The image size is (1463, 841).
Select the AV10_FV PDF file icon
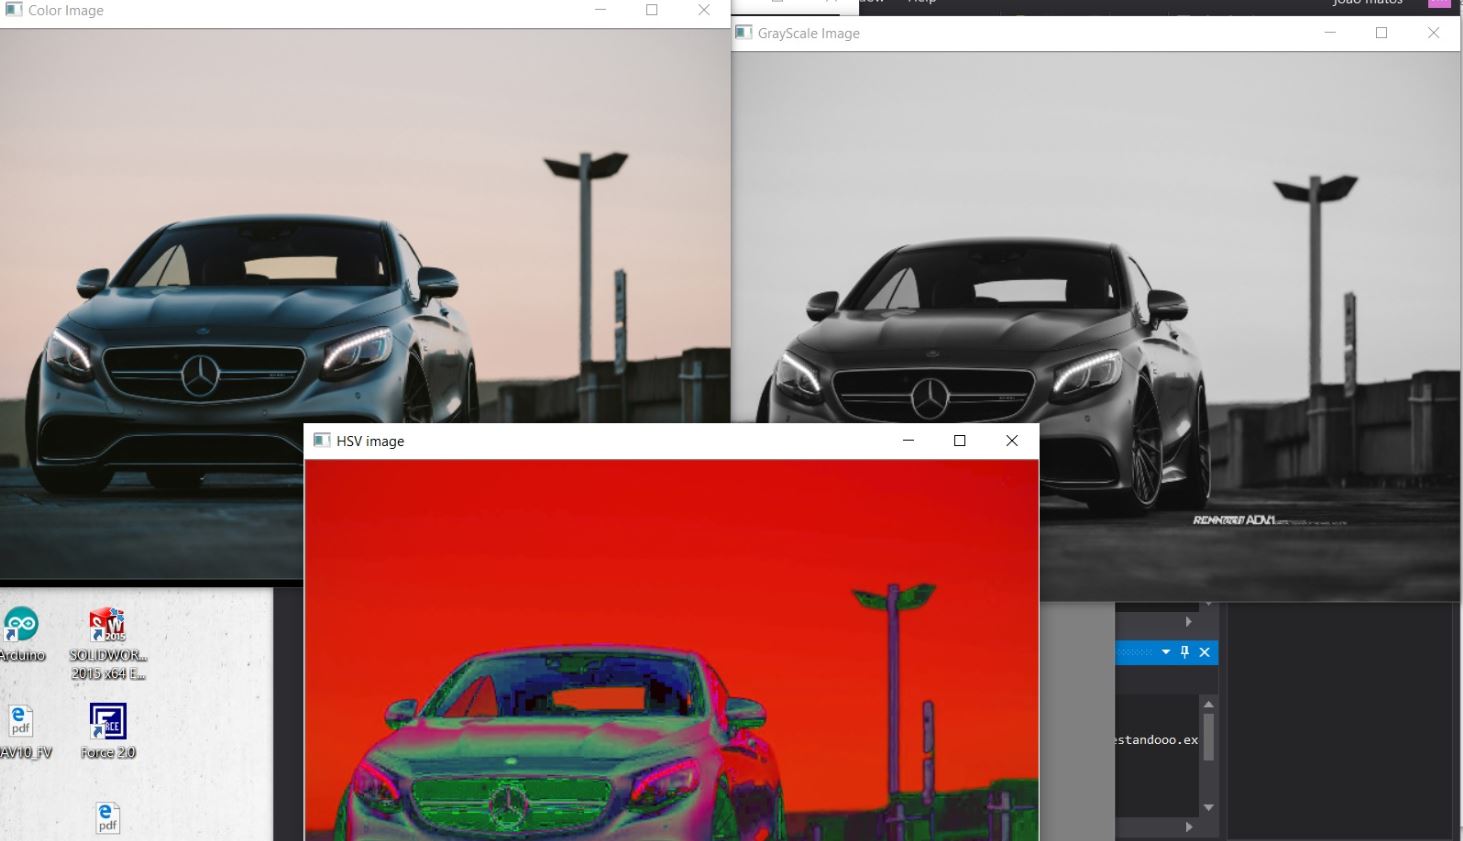pos(22,732)
